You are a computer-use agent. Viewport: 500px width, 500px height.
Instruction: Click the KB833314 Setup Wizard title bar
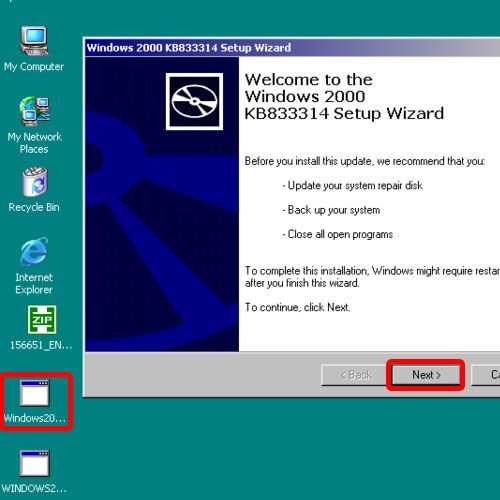pyautogui.click(x=292, y=48)
